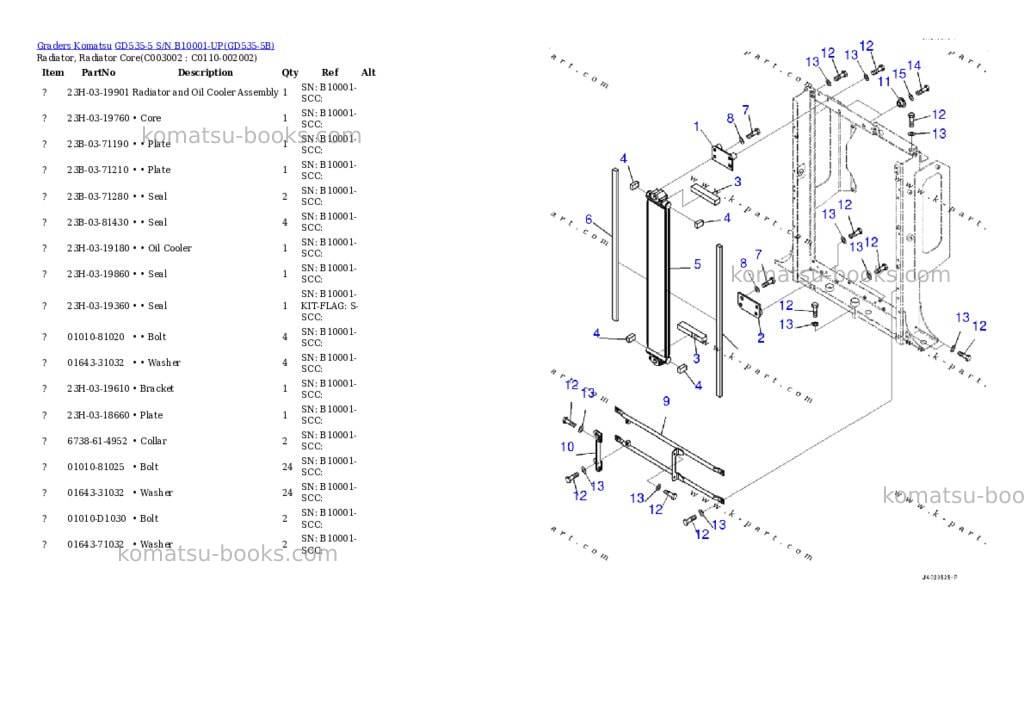Click the Oil Cooler description text
This screenshot has height=725, width=1024.
[x=170, y=248]
